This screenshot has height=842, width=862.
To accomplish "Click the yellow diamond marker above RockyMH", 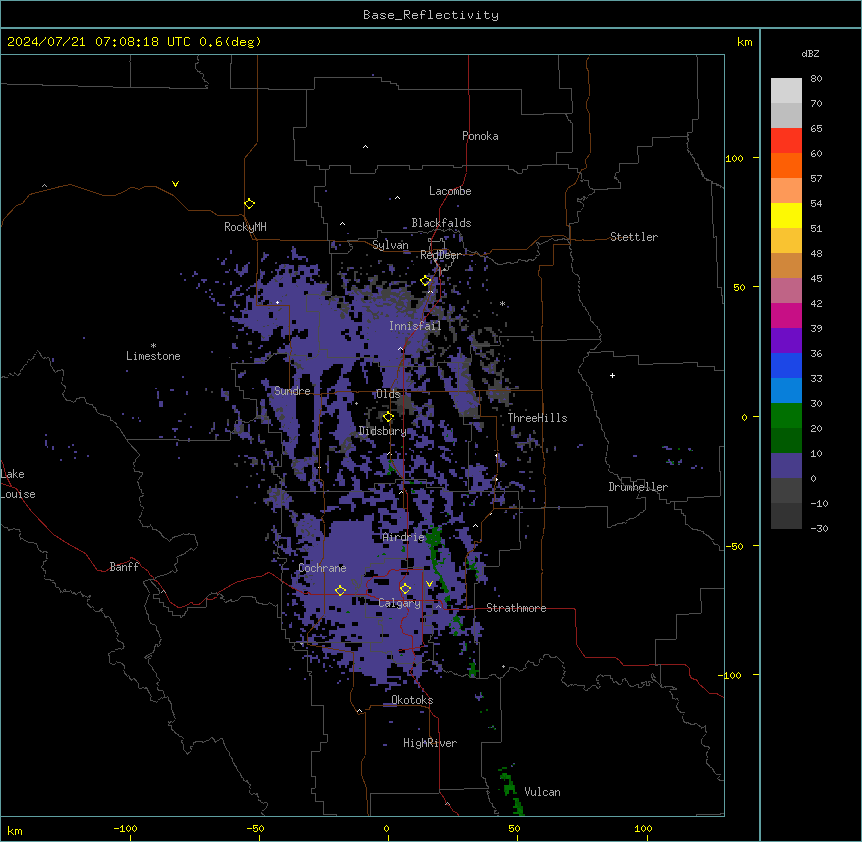I will pos(250,204).
